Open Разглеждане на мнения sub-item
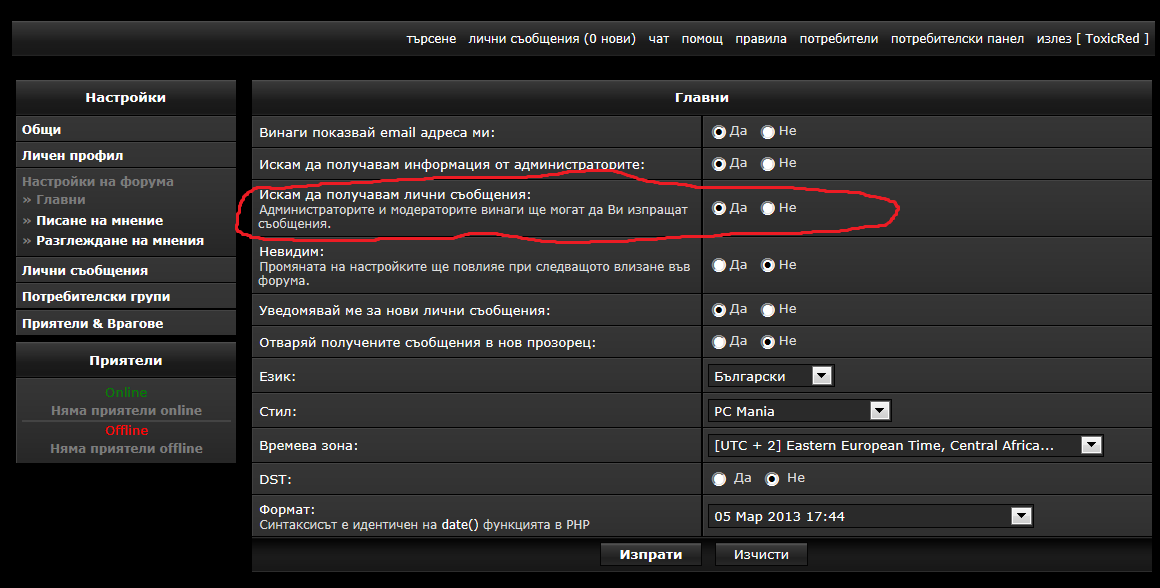 tap(120, 240)
